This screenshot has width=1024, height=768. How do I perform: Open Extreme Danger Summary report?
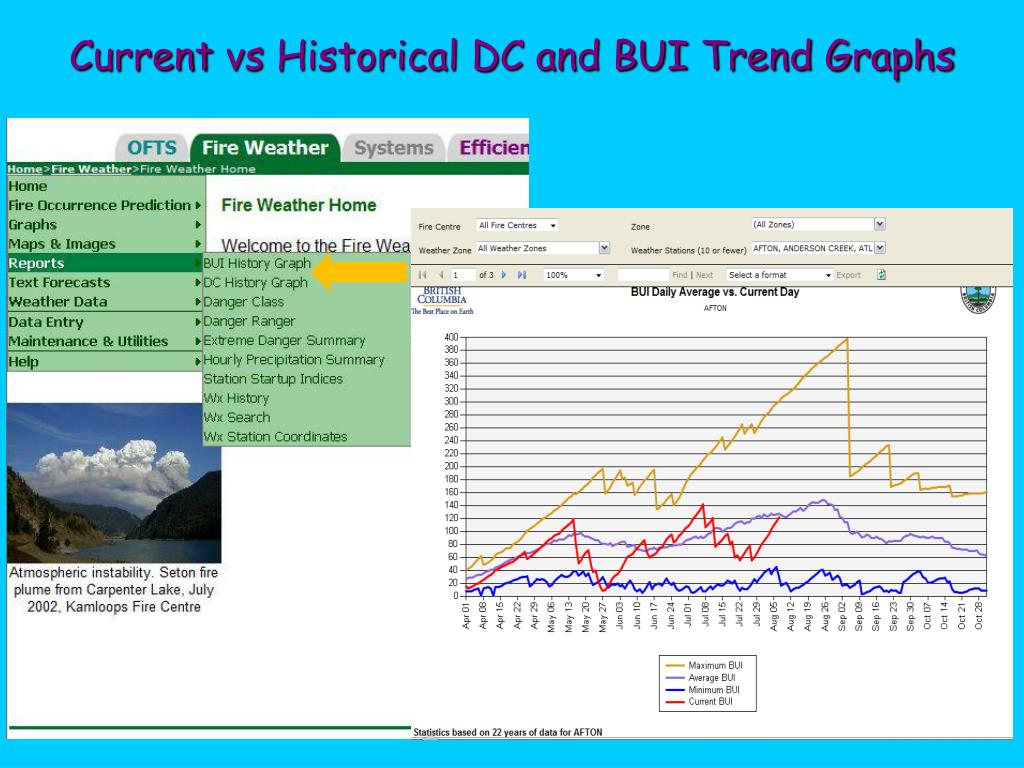[x=284, y=340]
